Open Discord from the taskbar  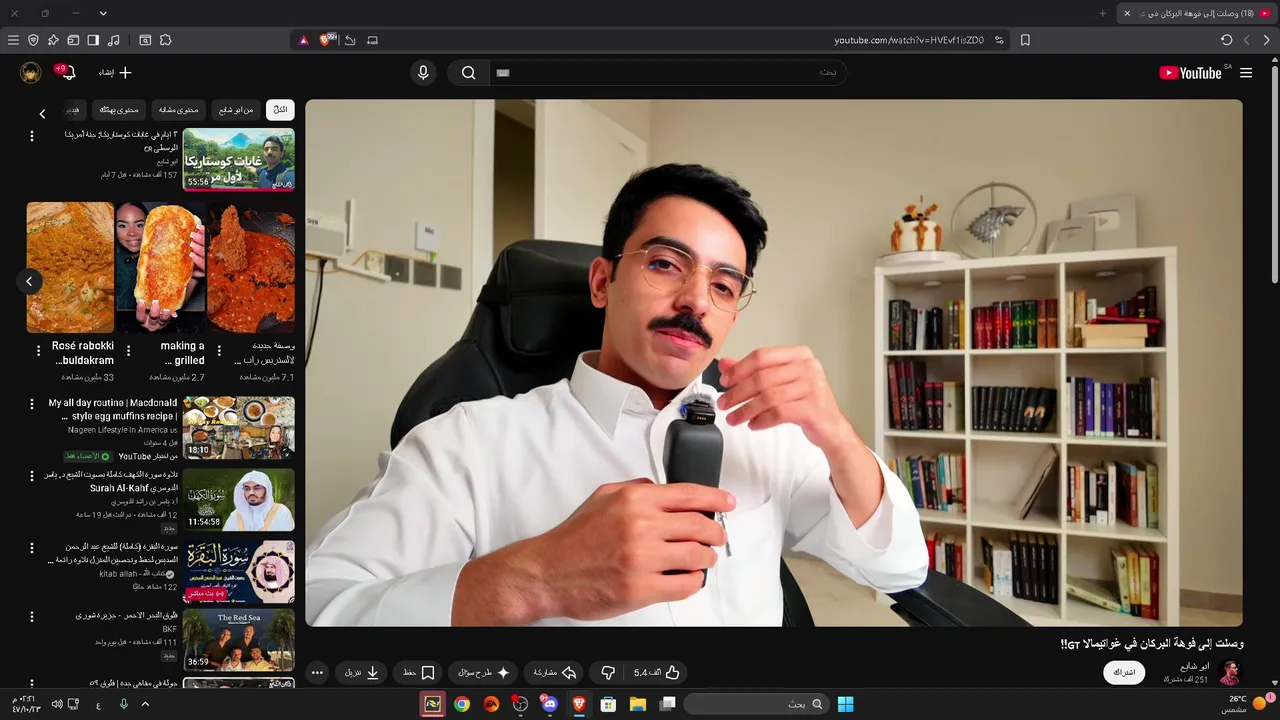[x=550, y=704]
